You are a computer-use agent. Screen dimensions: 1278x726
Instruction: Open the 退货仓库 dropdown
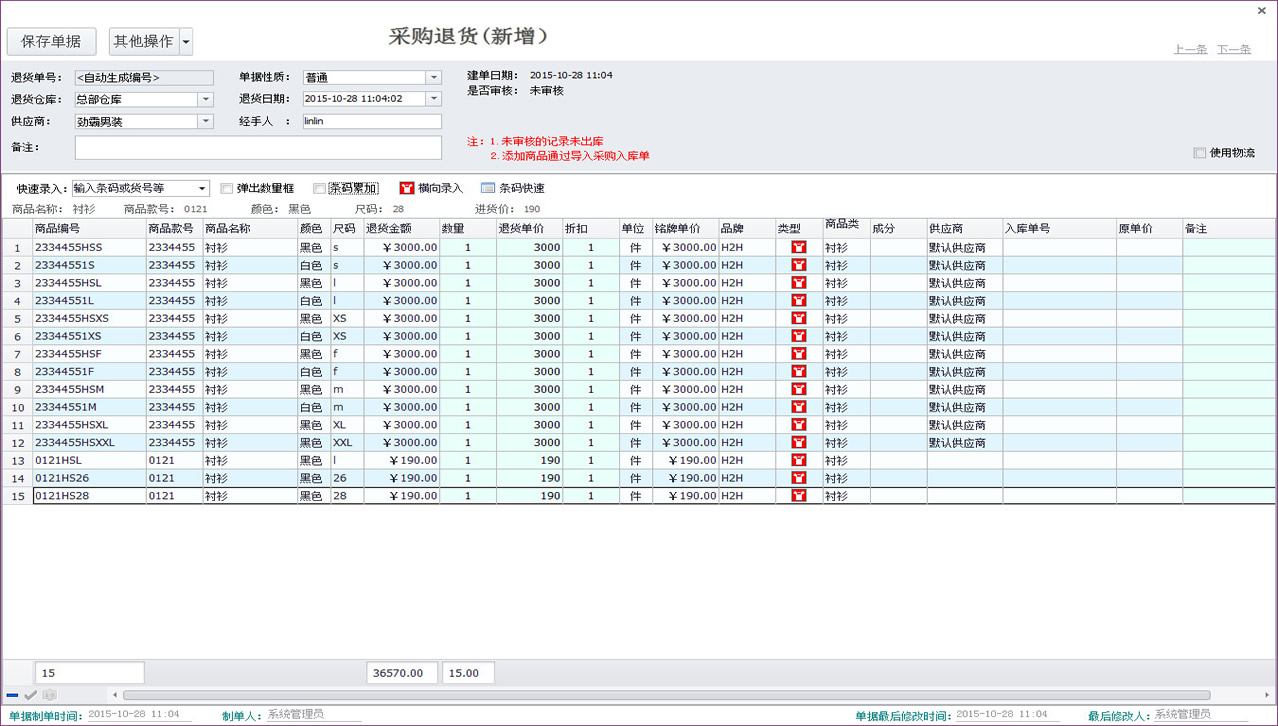click(x=205, y=100)
